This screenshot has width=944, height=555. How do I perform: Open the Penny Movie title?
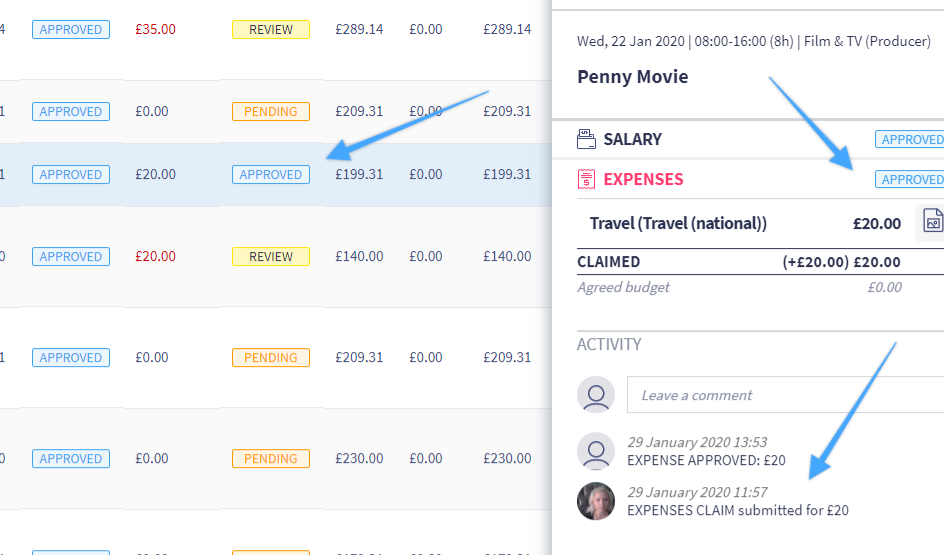(632, 77)
